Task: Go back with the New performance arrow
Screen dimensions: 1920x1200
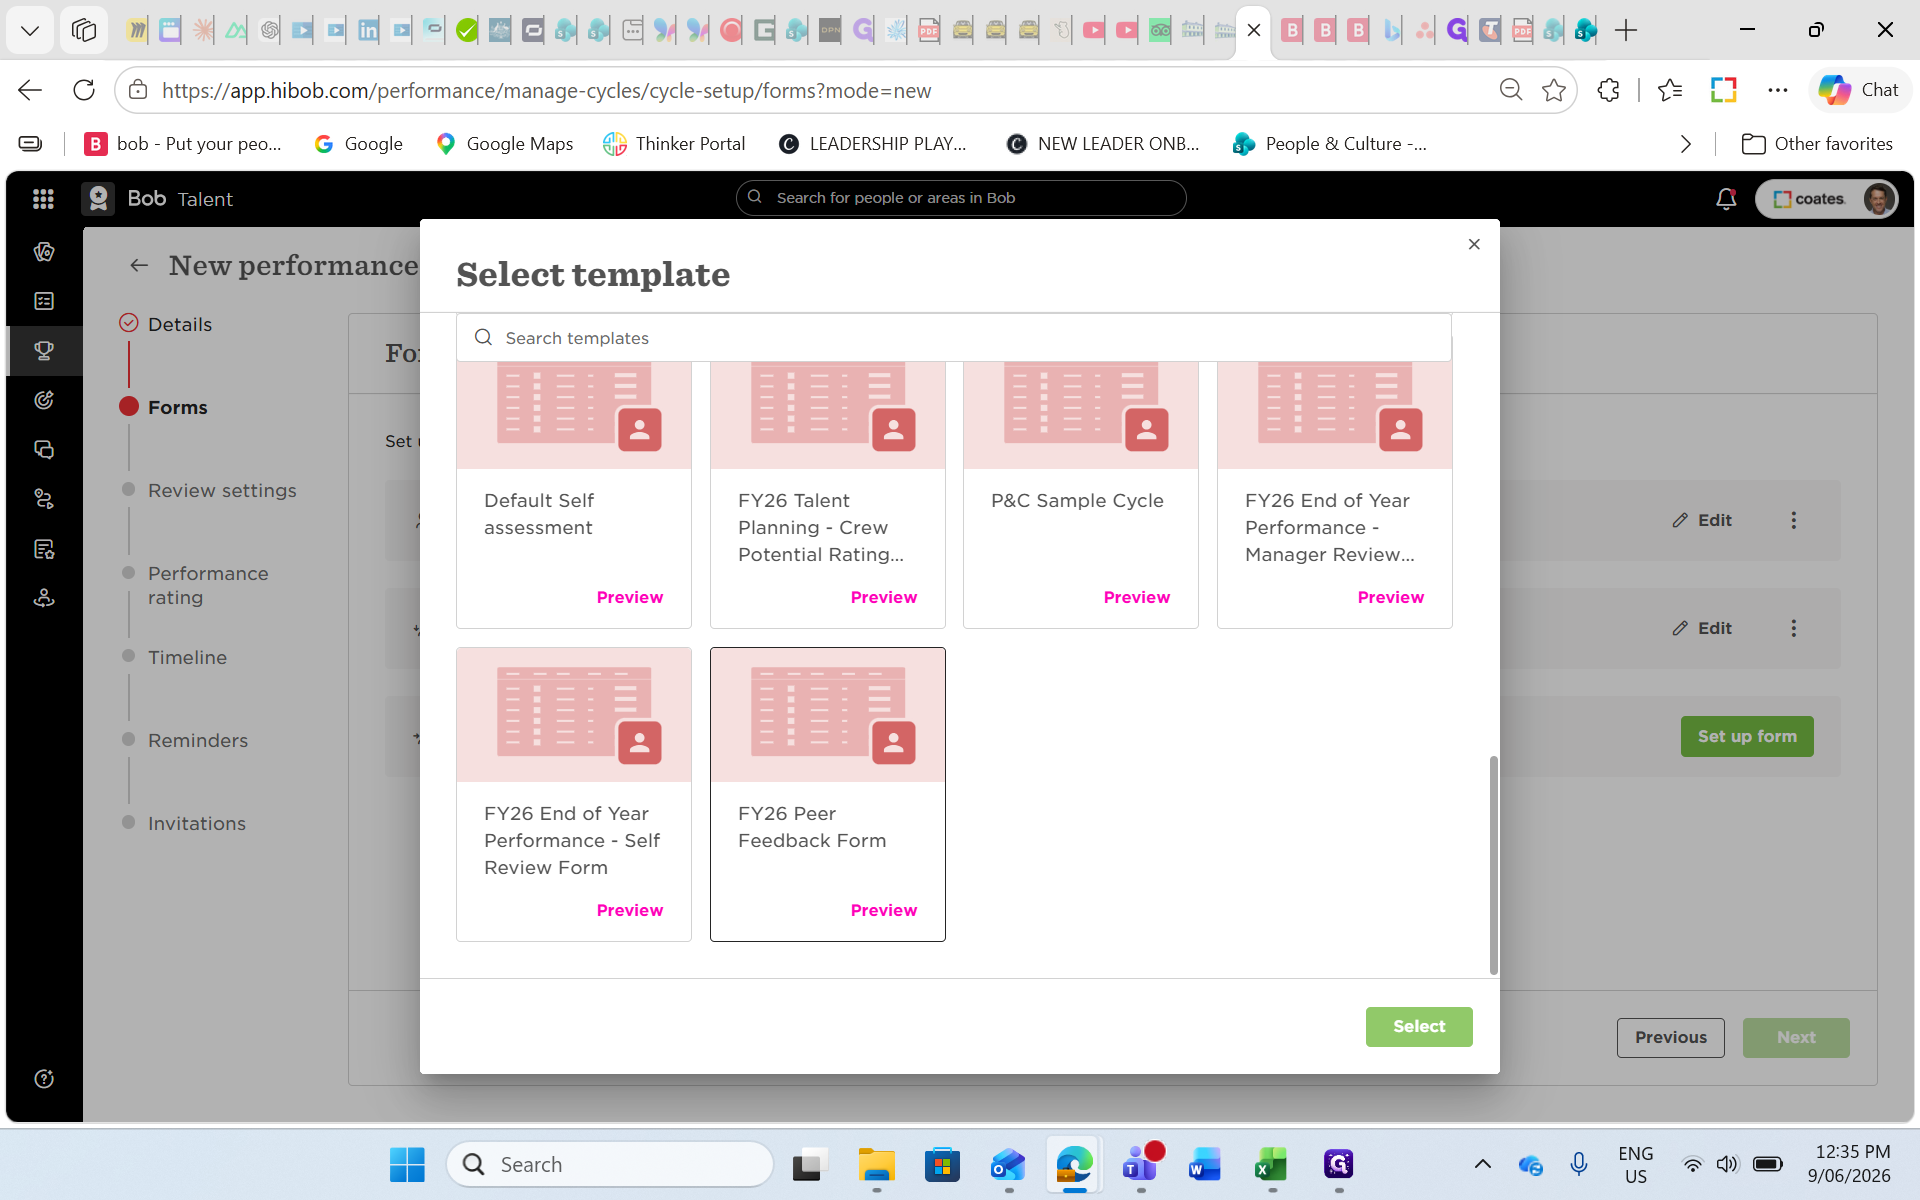Action: pos(139,265)
